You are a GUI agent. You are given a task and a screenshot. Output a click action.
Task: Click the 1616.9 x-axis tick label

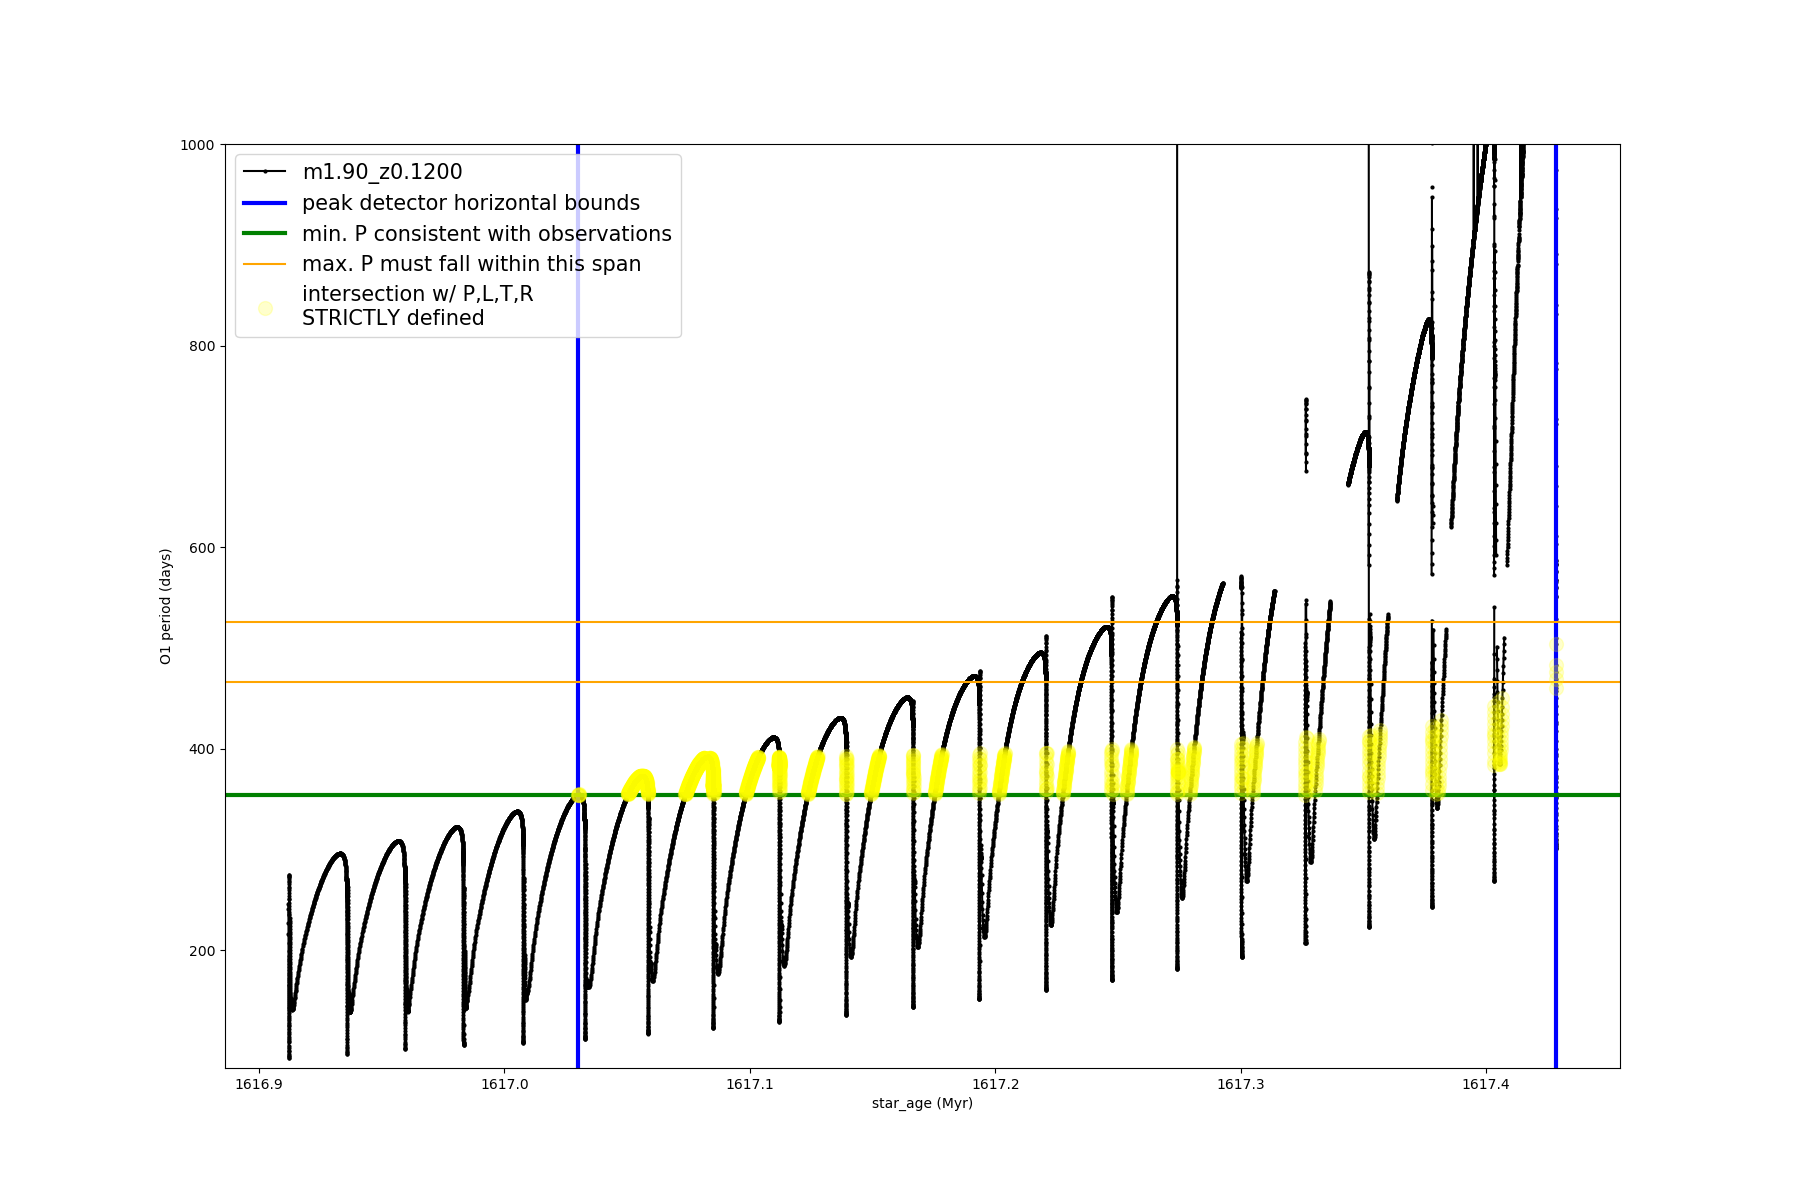(x=260, y=1084)
